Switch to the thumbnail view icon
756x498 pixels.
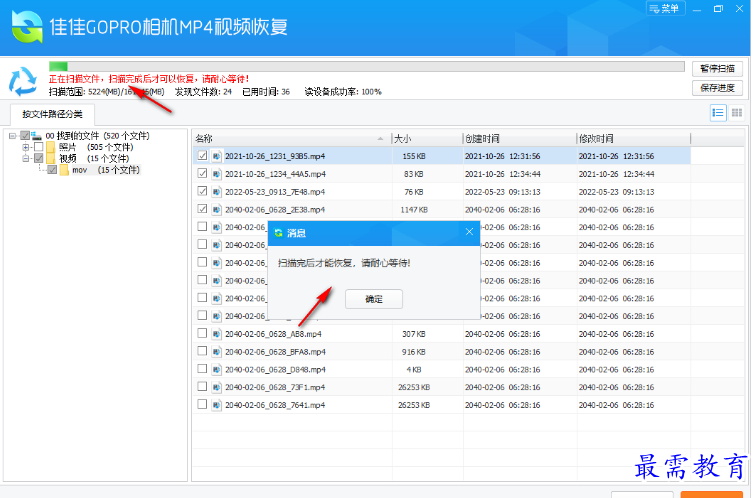(x=736, y=113)
